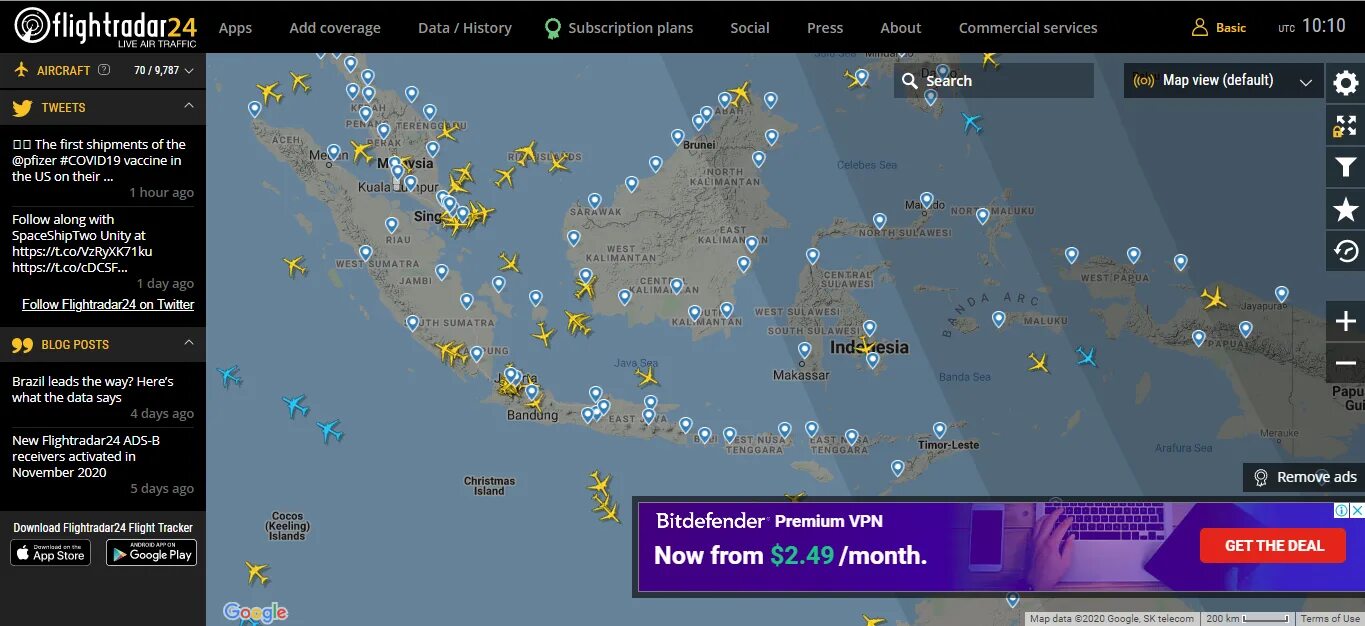Open Subscription plans page
The image size is (1365, 626).
pyautogui.click(x=630, y=28)
